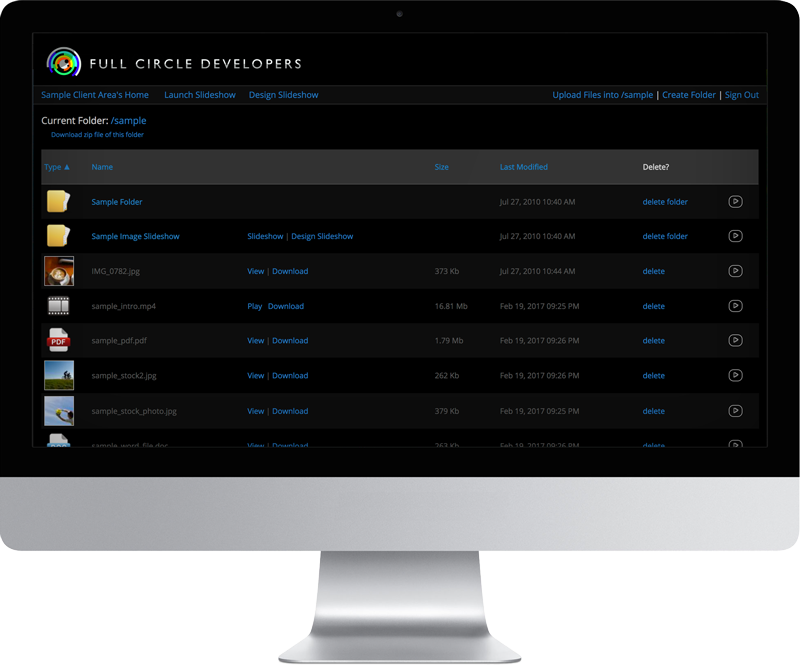Screen dimensions: 800x665
Task: Open the sample_stock2.jpg thumbnail
Action: coord(59,375)
